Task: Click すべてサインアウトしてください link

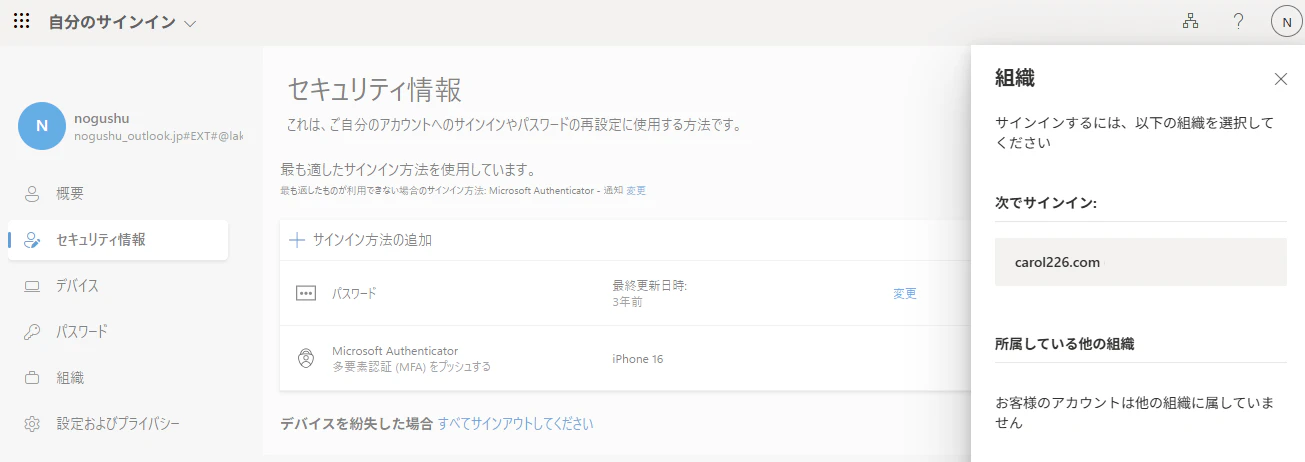Action: click(x=515, y=424)
